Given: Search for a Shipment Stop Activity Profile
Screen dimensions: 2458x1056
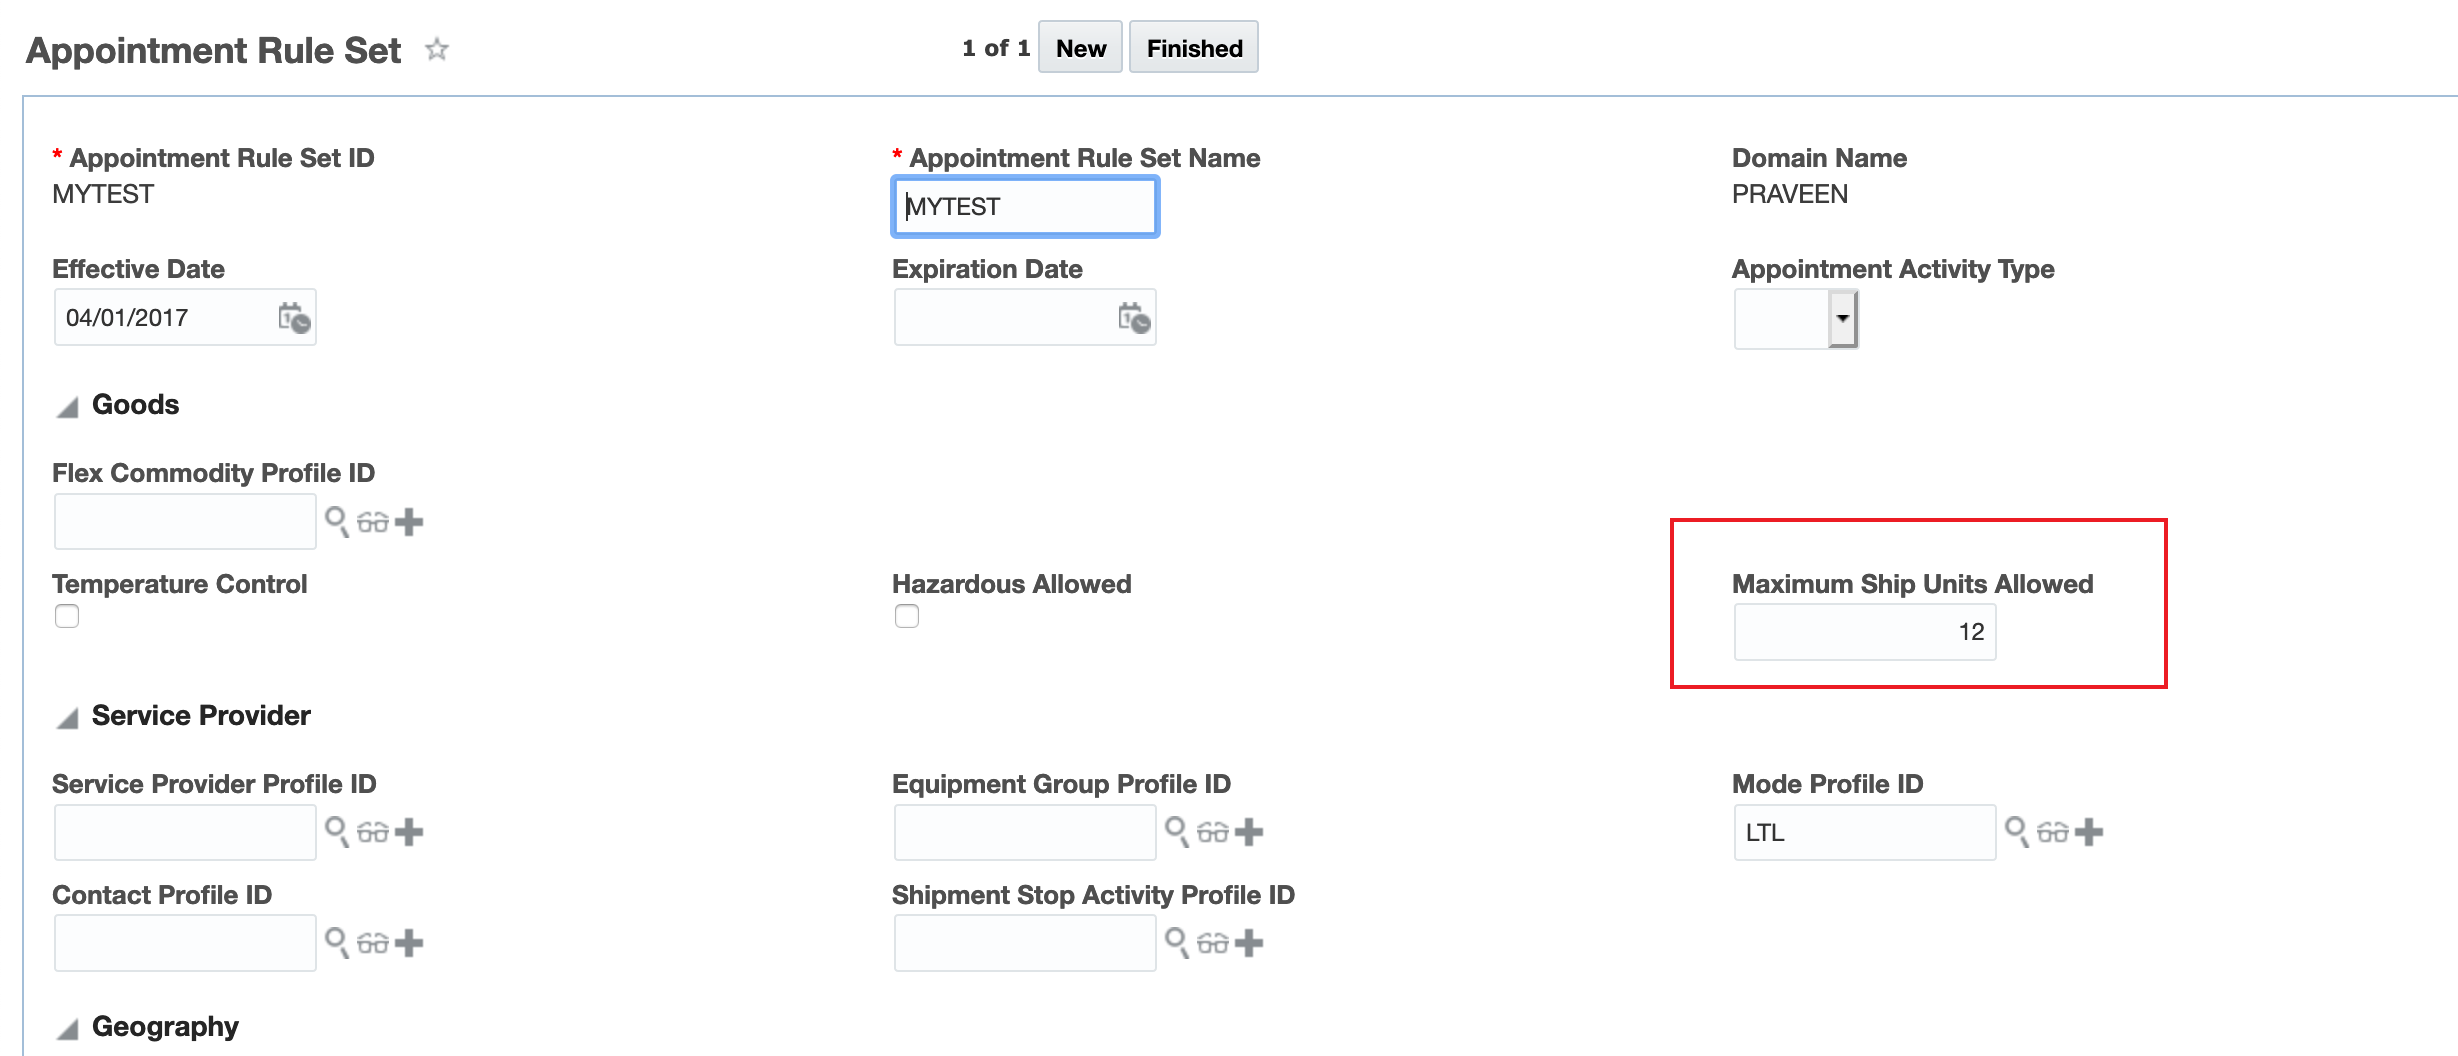Looking at the screenshot, I should 1177,943.
